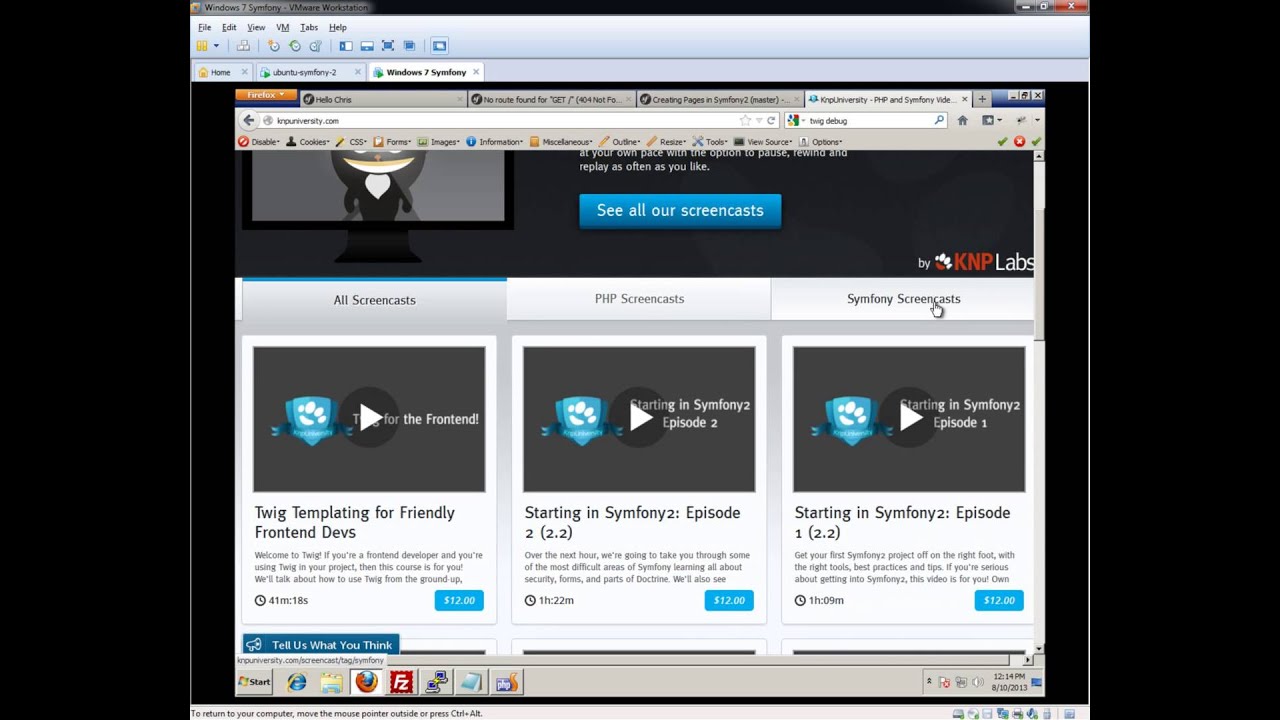Open the VMware Edit menu
The width and height of the screenshot is (1280, 720).
[229, 27]
